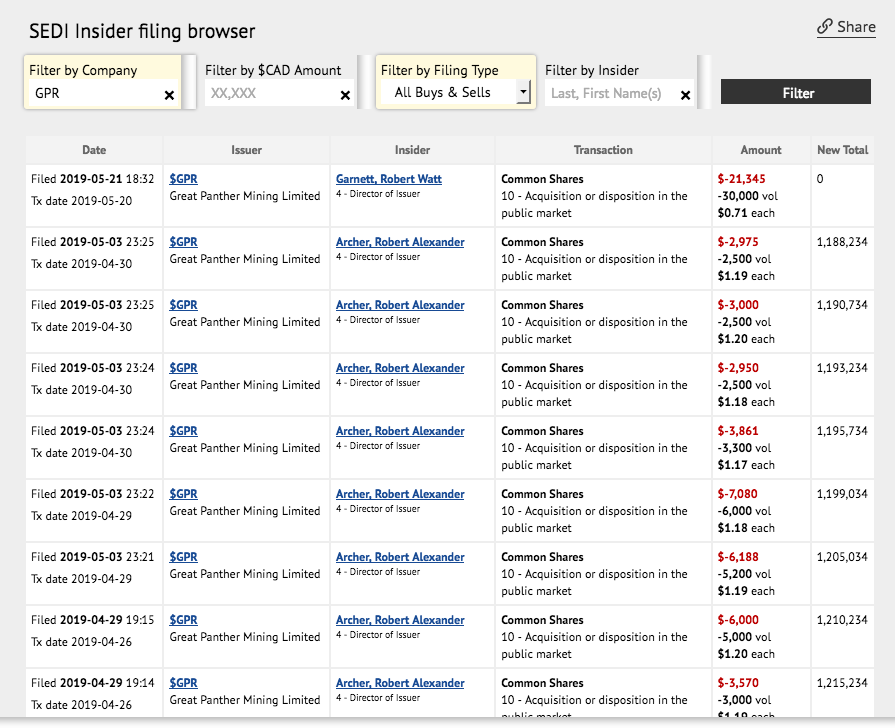The image size is (895, 728).
Task: Click the Issuer column header
Action: tap(246, 150)
